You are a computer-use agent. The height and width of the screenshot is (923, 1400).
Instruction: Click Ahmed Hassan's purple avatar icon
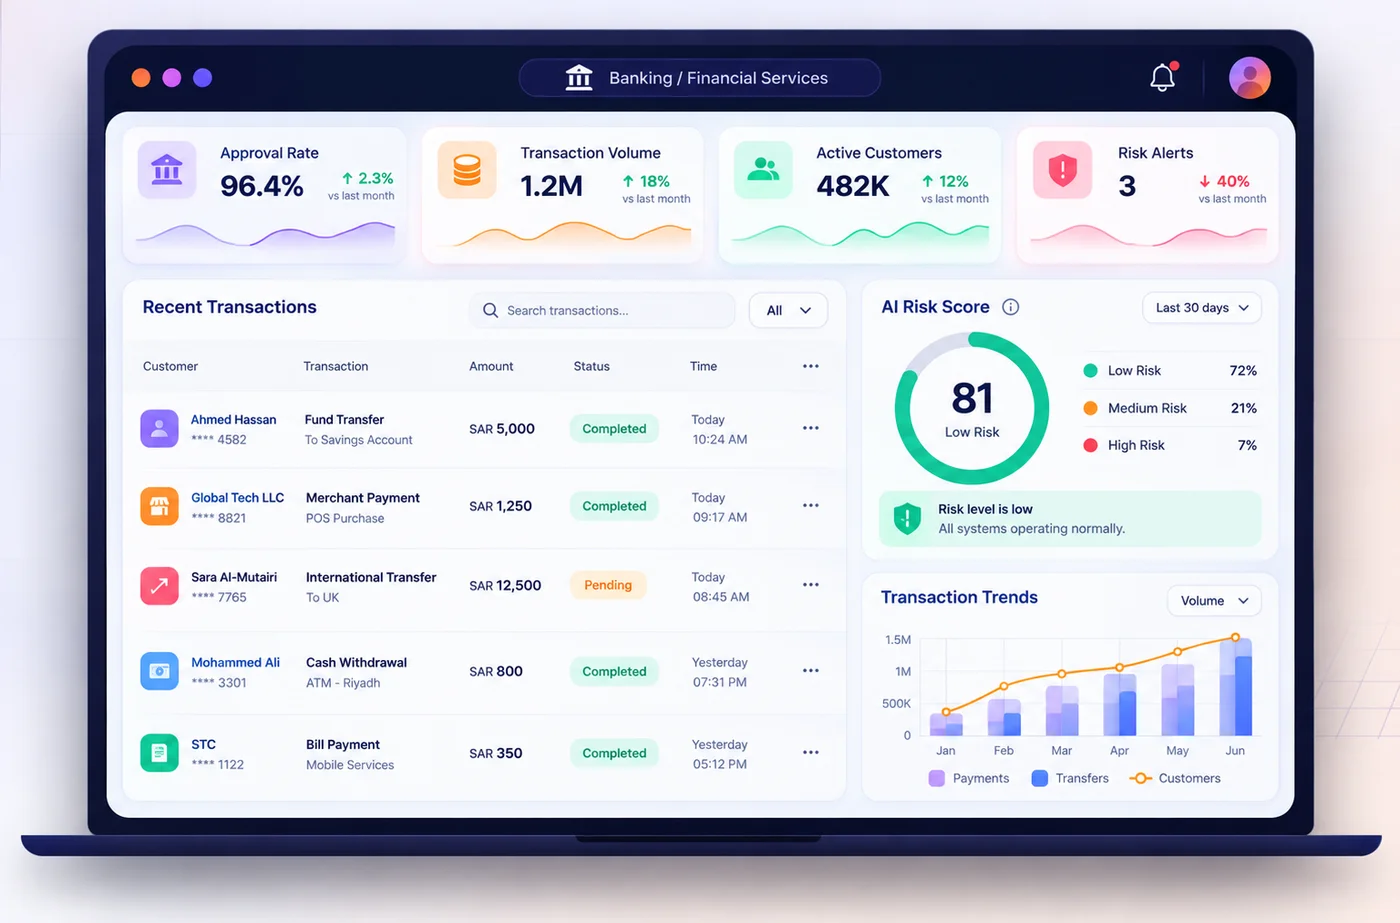[x=159, y=428]
